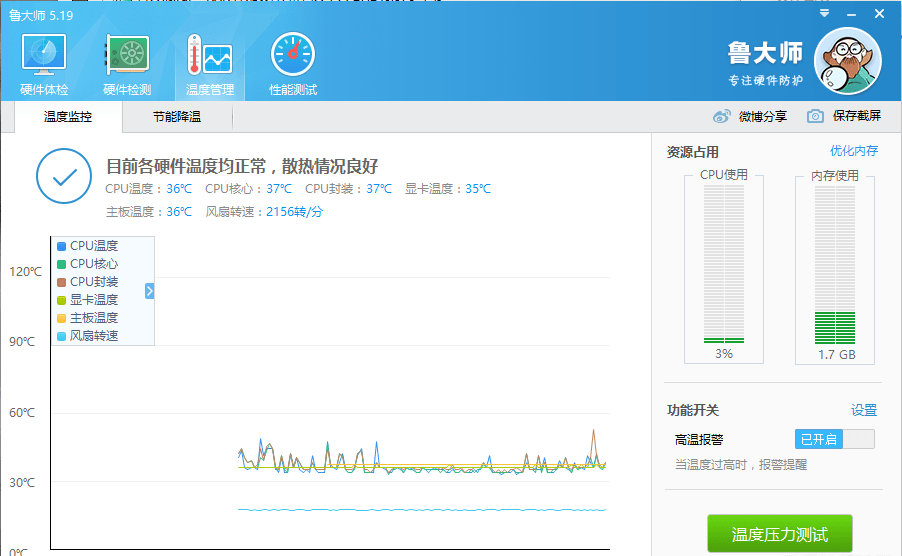Click the 鲁大师 mascot avatar
The image size is (902, 556).
point(847,61)
